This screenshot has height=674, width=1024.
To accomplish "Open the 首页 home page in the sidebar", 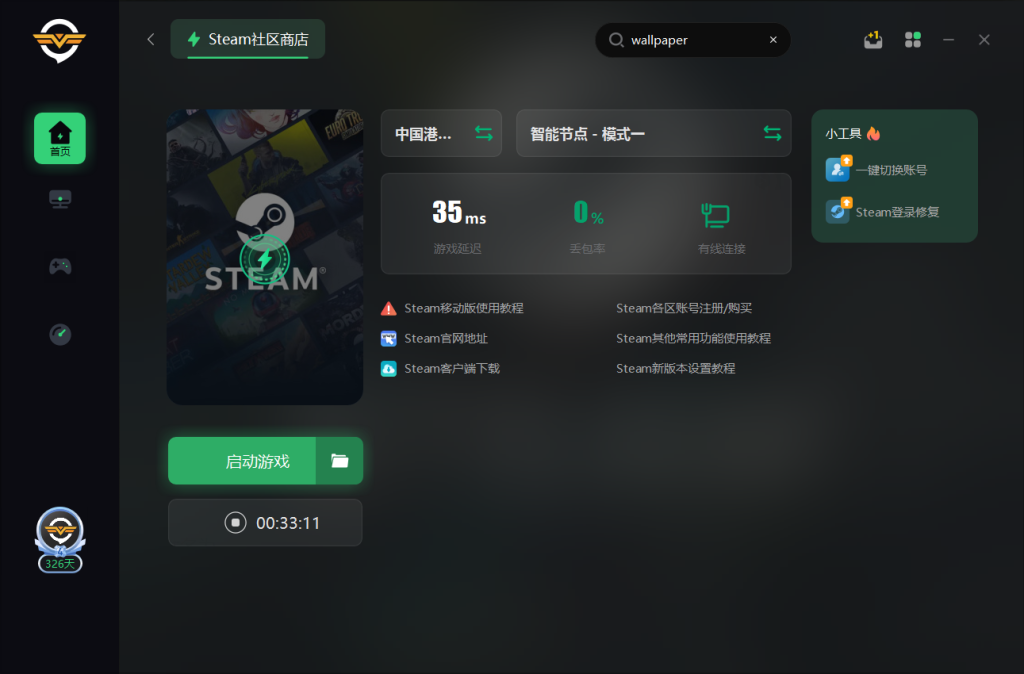I will coord(59,138).
